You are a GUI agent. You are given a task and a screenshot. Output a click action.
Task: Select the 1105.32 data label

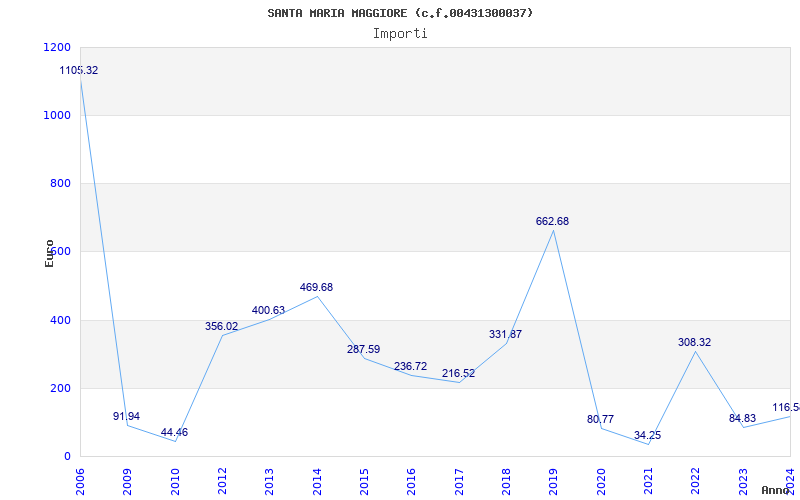point(79,70)
